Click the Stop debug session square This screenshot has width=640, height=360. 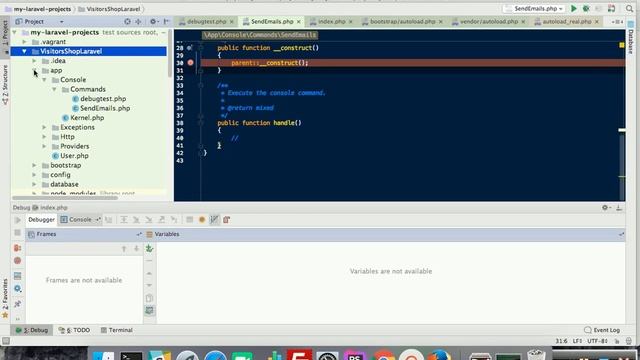[x=18, y=233]
